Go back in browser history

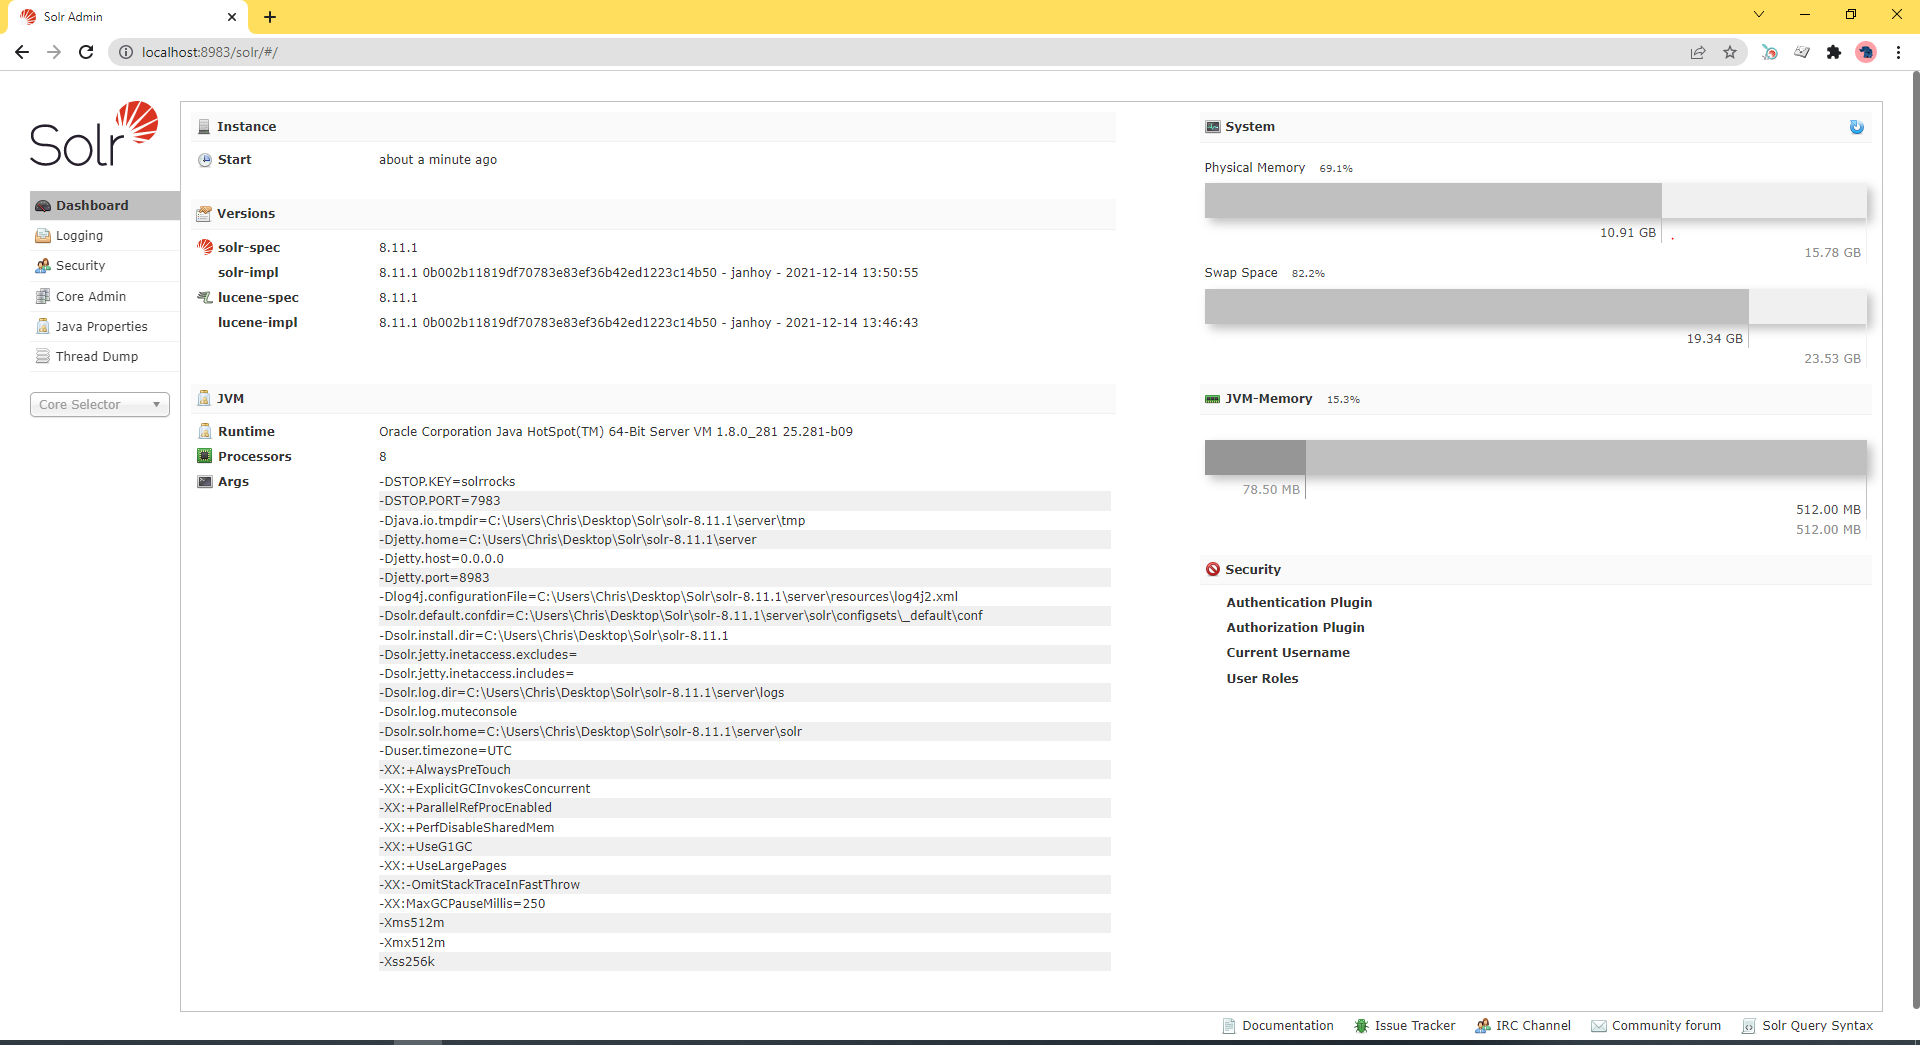(22, 52)
